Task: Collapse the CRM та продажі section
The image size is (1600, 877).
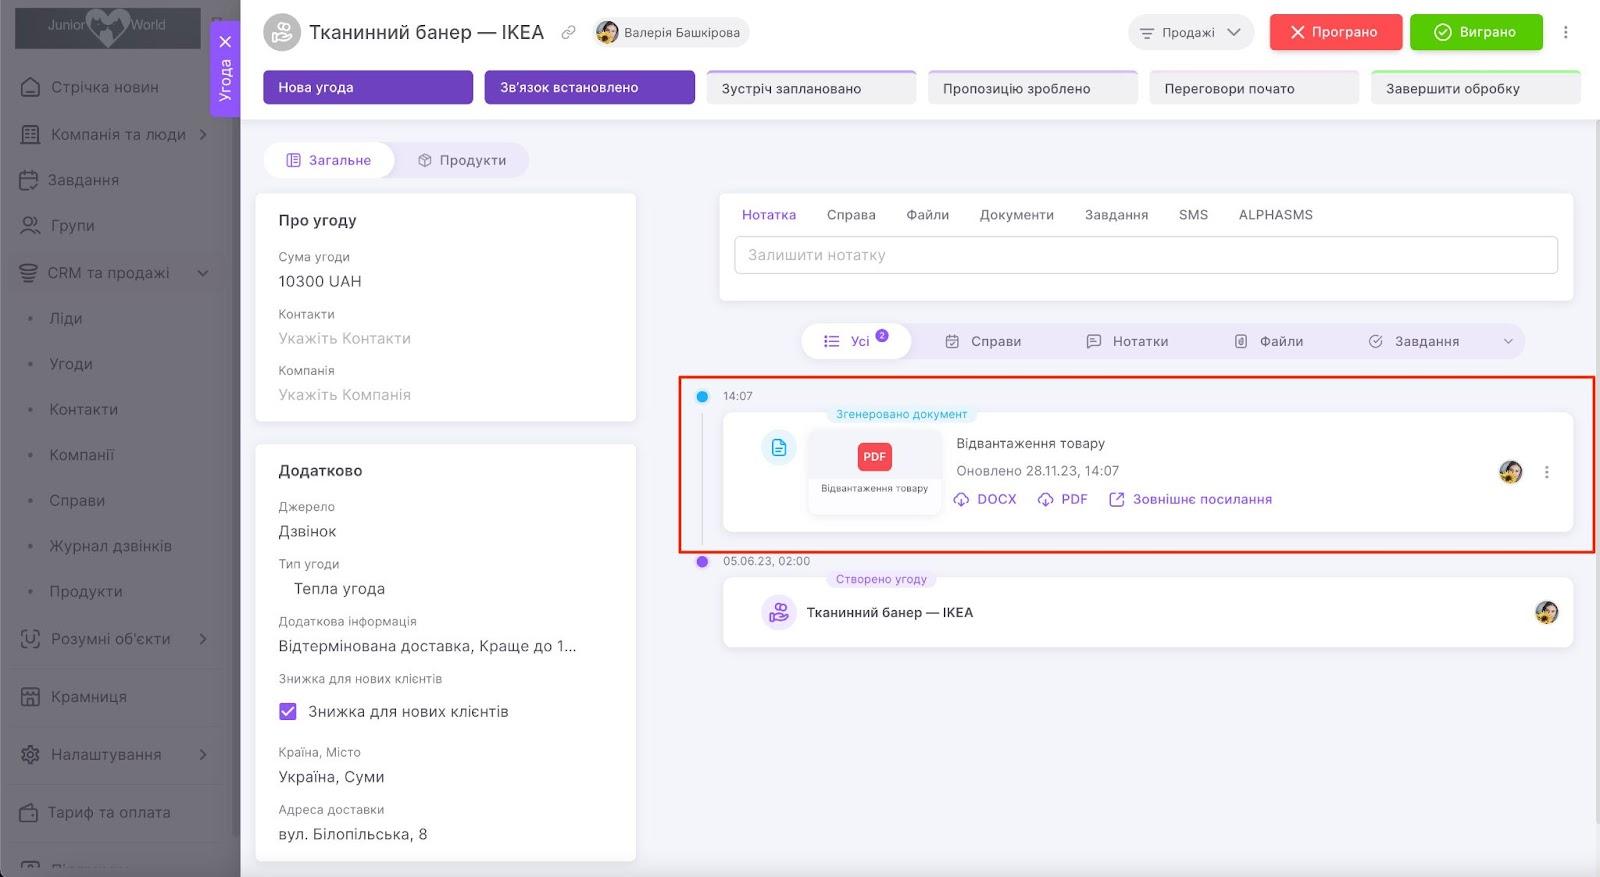Action: (203, 273)
